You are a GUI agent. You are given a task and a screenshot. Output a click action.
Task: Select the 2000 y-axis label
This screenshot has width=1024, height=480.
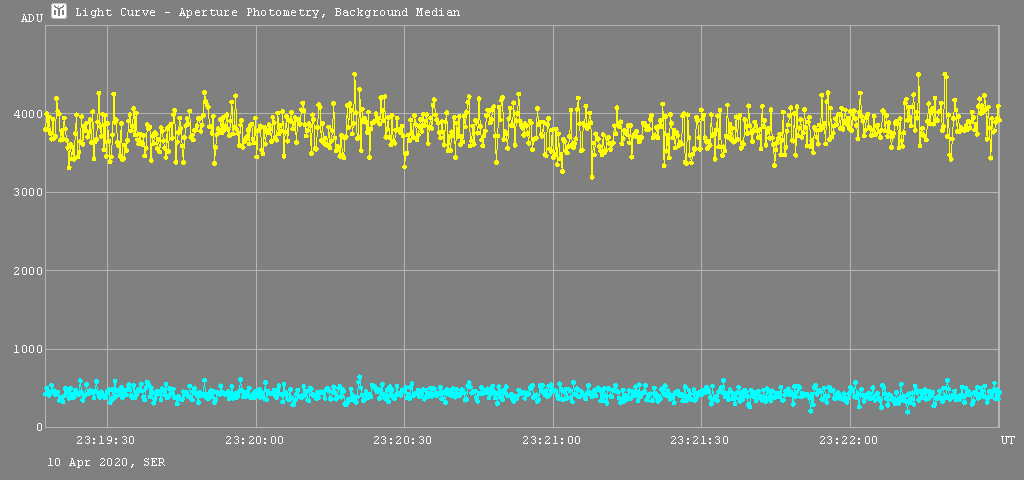coord(24,271)
